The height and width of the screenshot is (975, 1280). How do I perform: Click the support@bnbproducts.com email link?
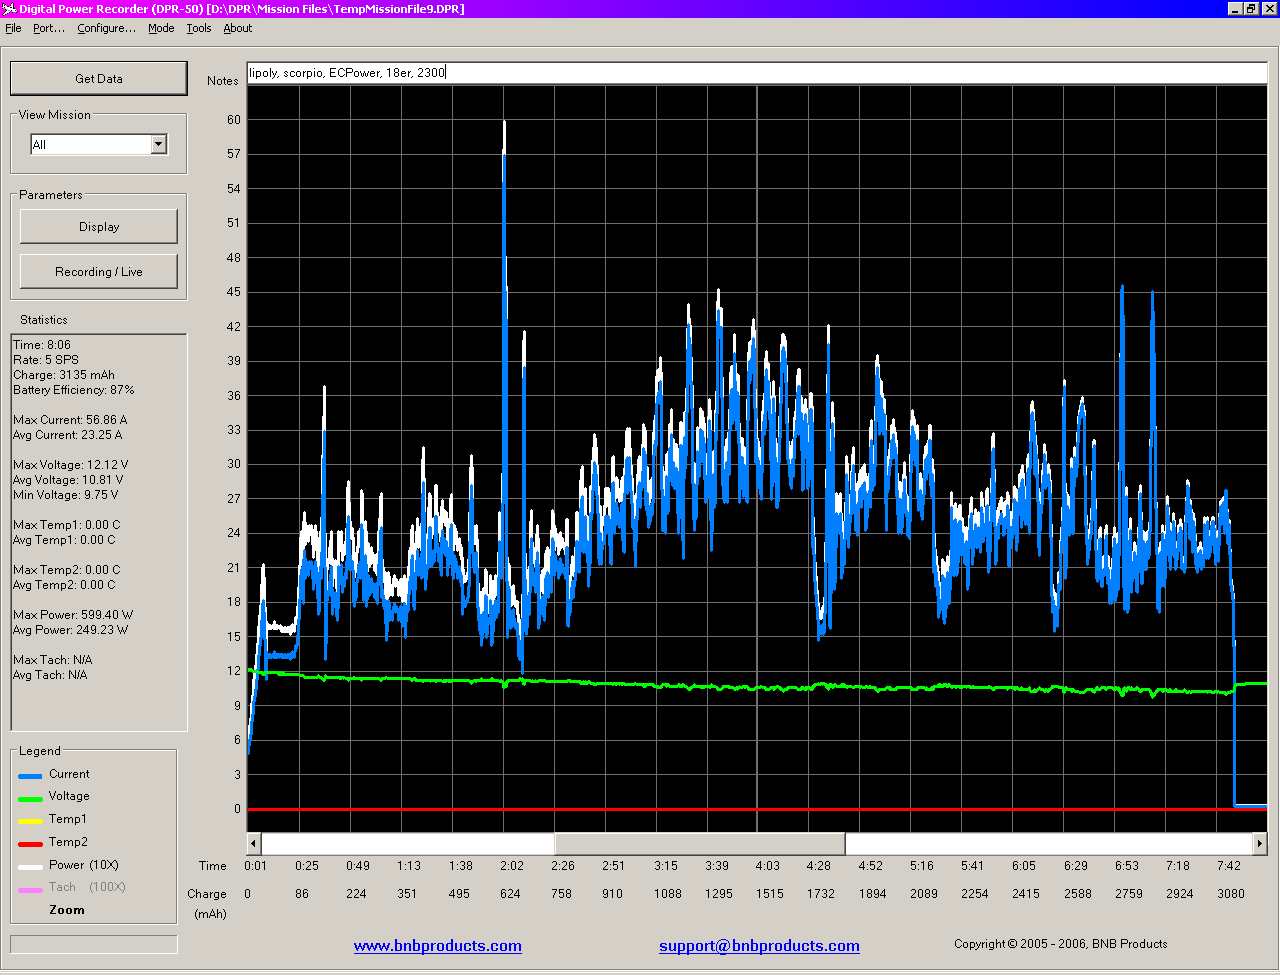[759, 945]
